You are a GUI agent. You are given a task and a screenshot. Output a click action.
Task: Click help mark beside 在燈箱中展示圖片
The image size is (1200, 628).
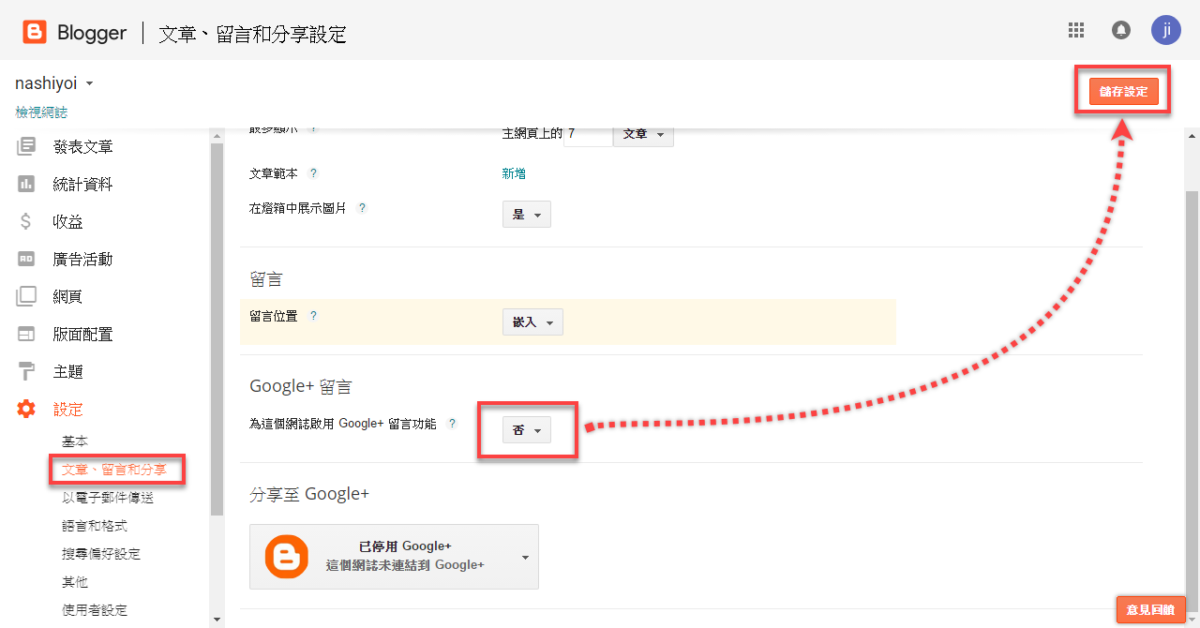point(362,208)
